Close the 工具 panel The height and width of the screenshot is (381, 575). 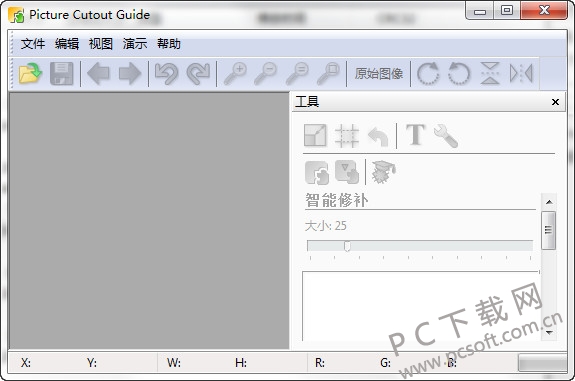(x=555, y=102)
